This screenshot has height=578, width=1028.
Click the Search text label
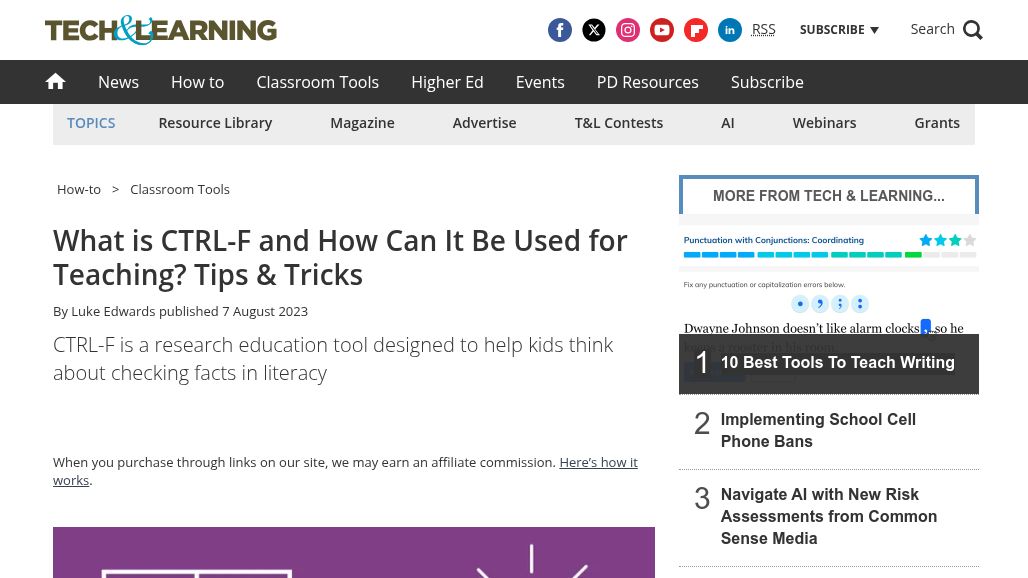932,29
